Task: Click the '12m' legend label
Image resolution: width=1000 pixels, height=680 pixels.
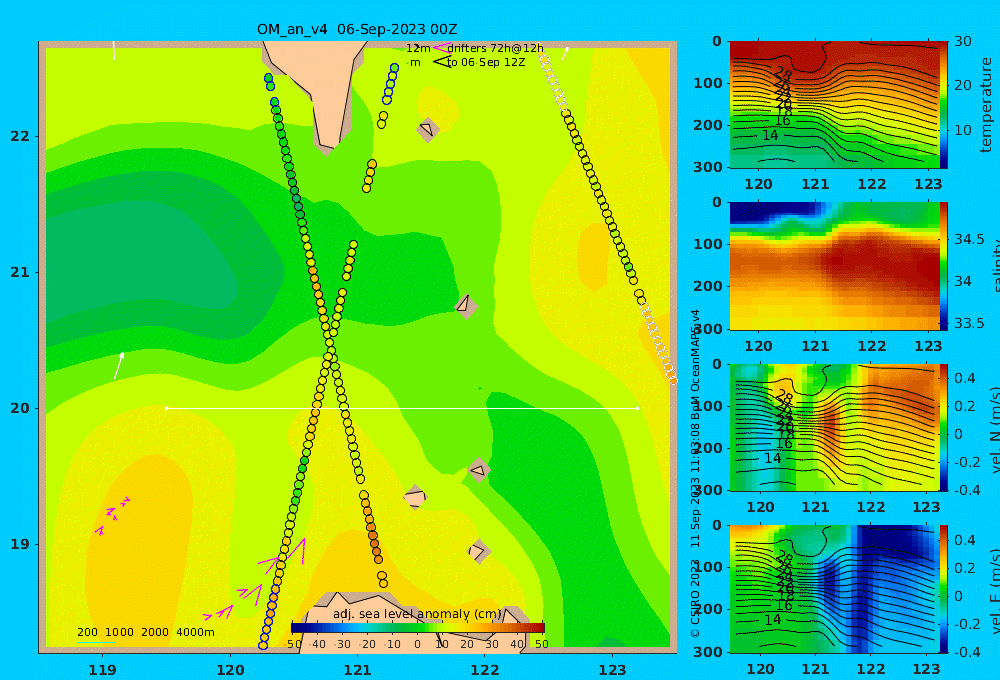Action: pos(418,48)
